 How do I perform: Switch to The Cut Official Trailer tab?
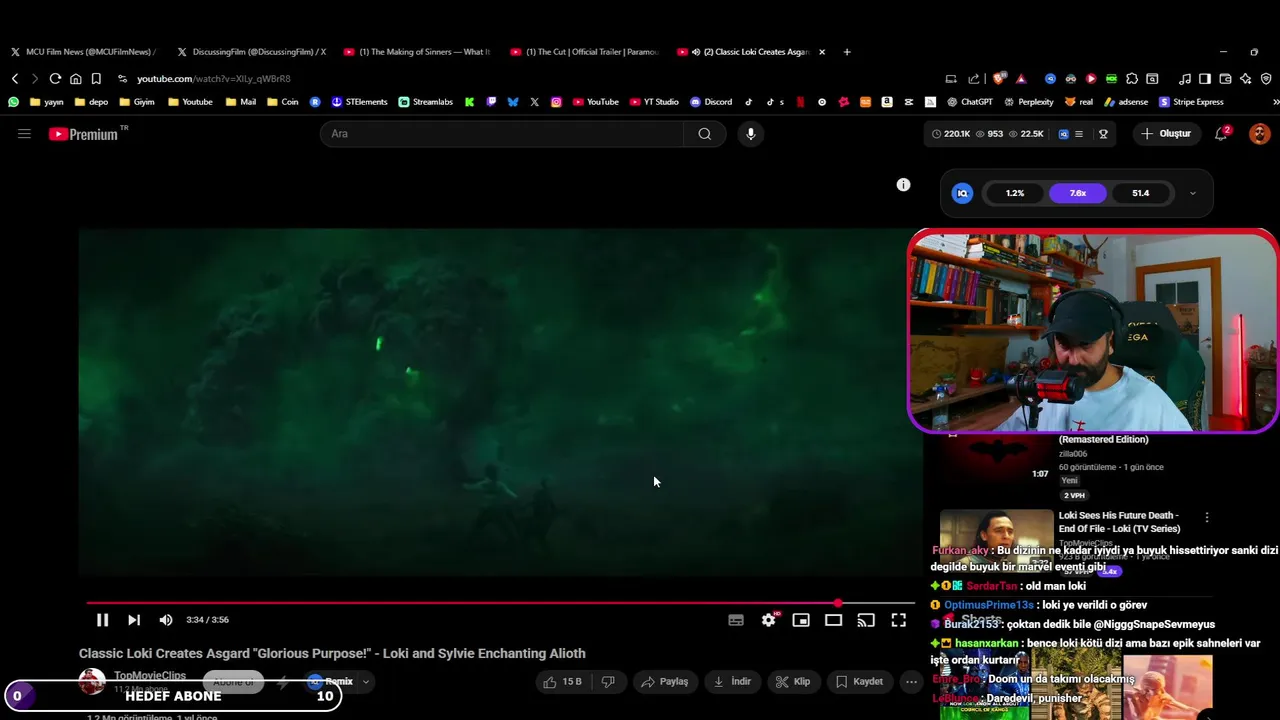point(584,52)
